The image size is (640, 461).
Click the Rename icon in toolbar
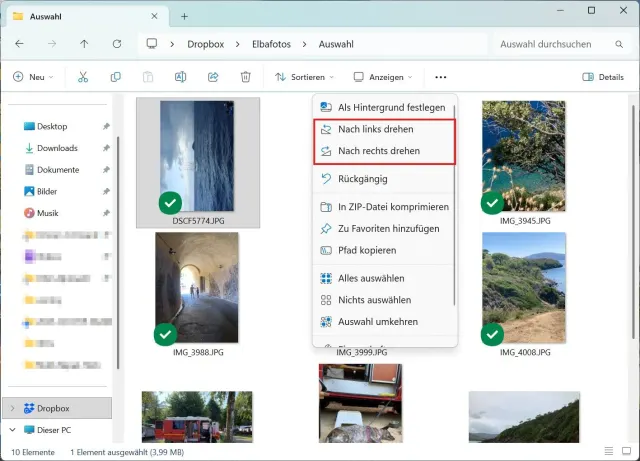pos(181,77)
